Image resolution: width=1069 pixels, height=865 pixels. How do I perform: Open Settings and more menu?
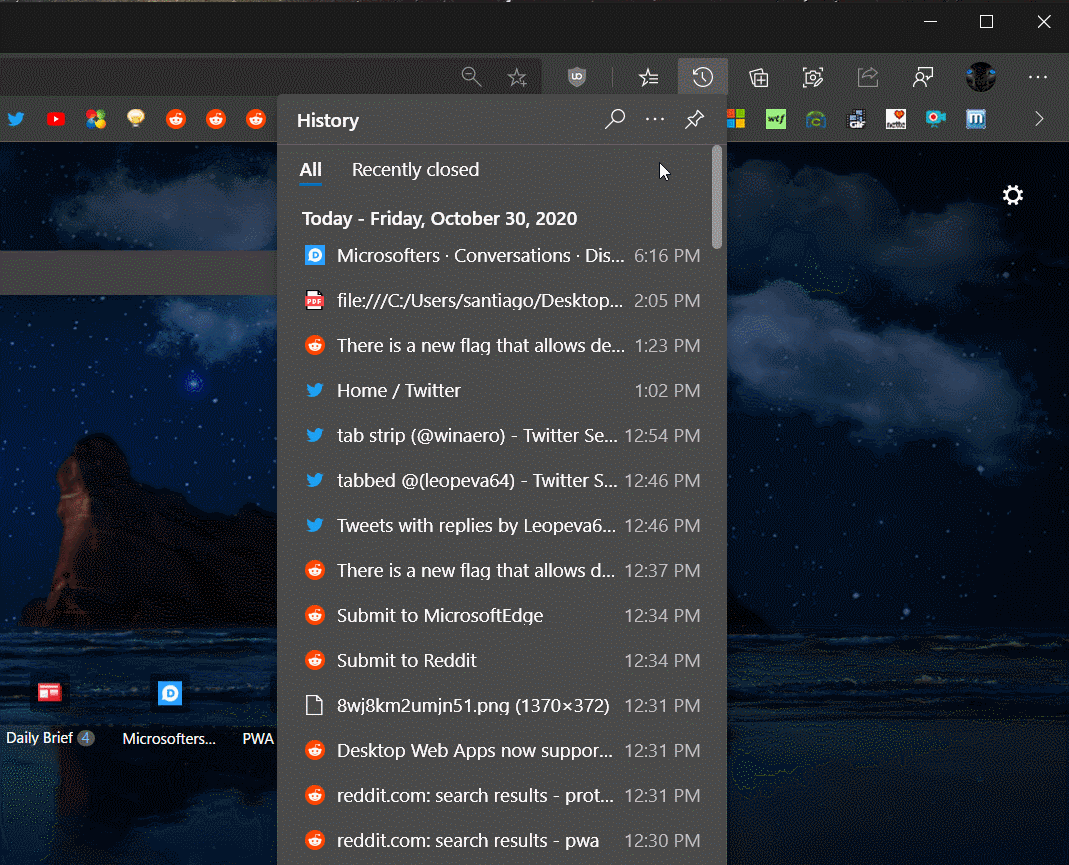[1038, 77]
